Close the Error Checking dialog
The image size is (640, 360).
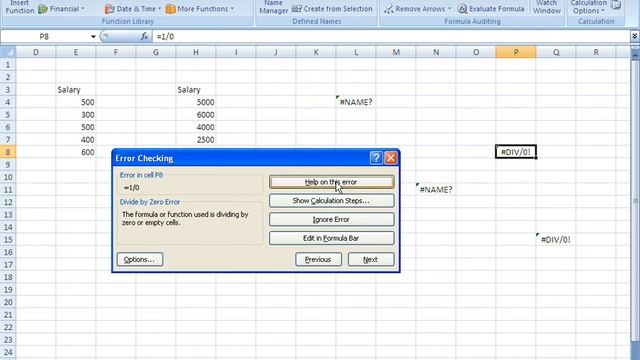click(x=391, y=158)
